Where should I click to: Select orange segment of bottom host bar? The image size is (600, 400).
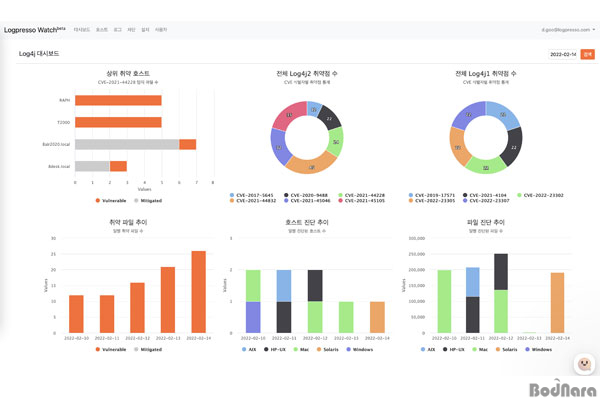coord(118,166)
